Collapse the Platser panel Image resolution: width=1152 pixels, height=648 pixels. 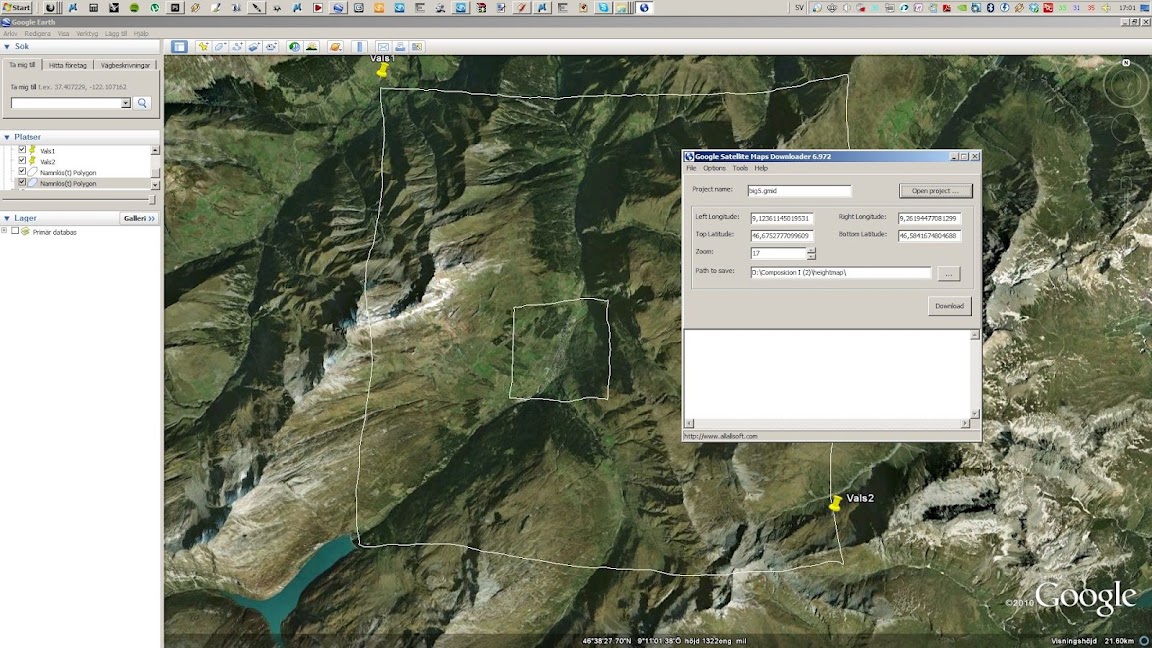pyautogui.click(x=7, y=137)
